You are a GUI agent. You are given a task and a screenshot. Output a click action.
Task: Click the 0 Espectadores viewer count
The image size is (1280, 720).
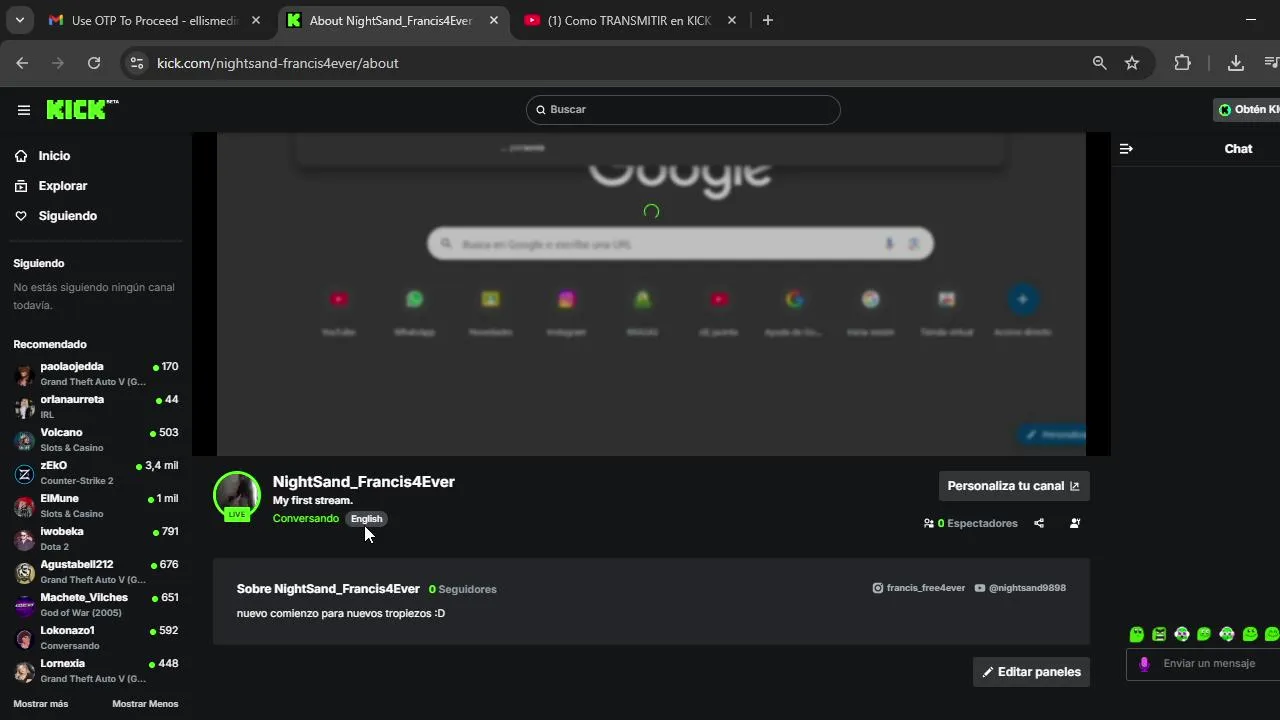970,523
